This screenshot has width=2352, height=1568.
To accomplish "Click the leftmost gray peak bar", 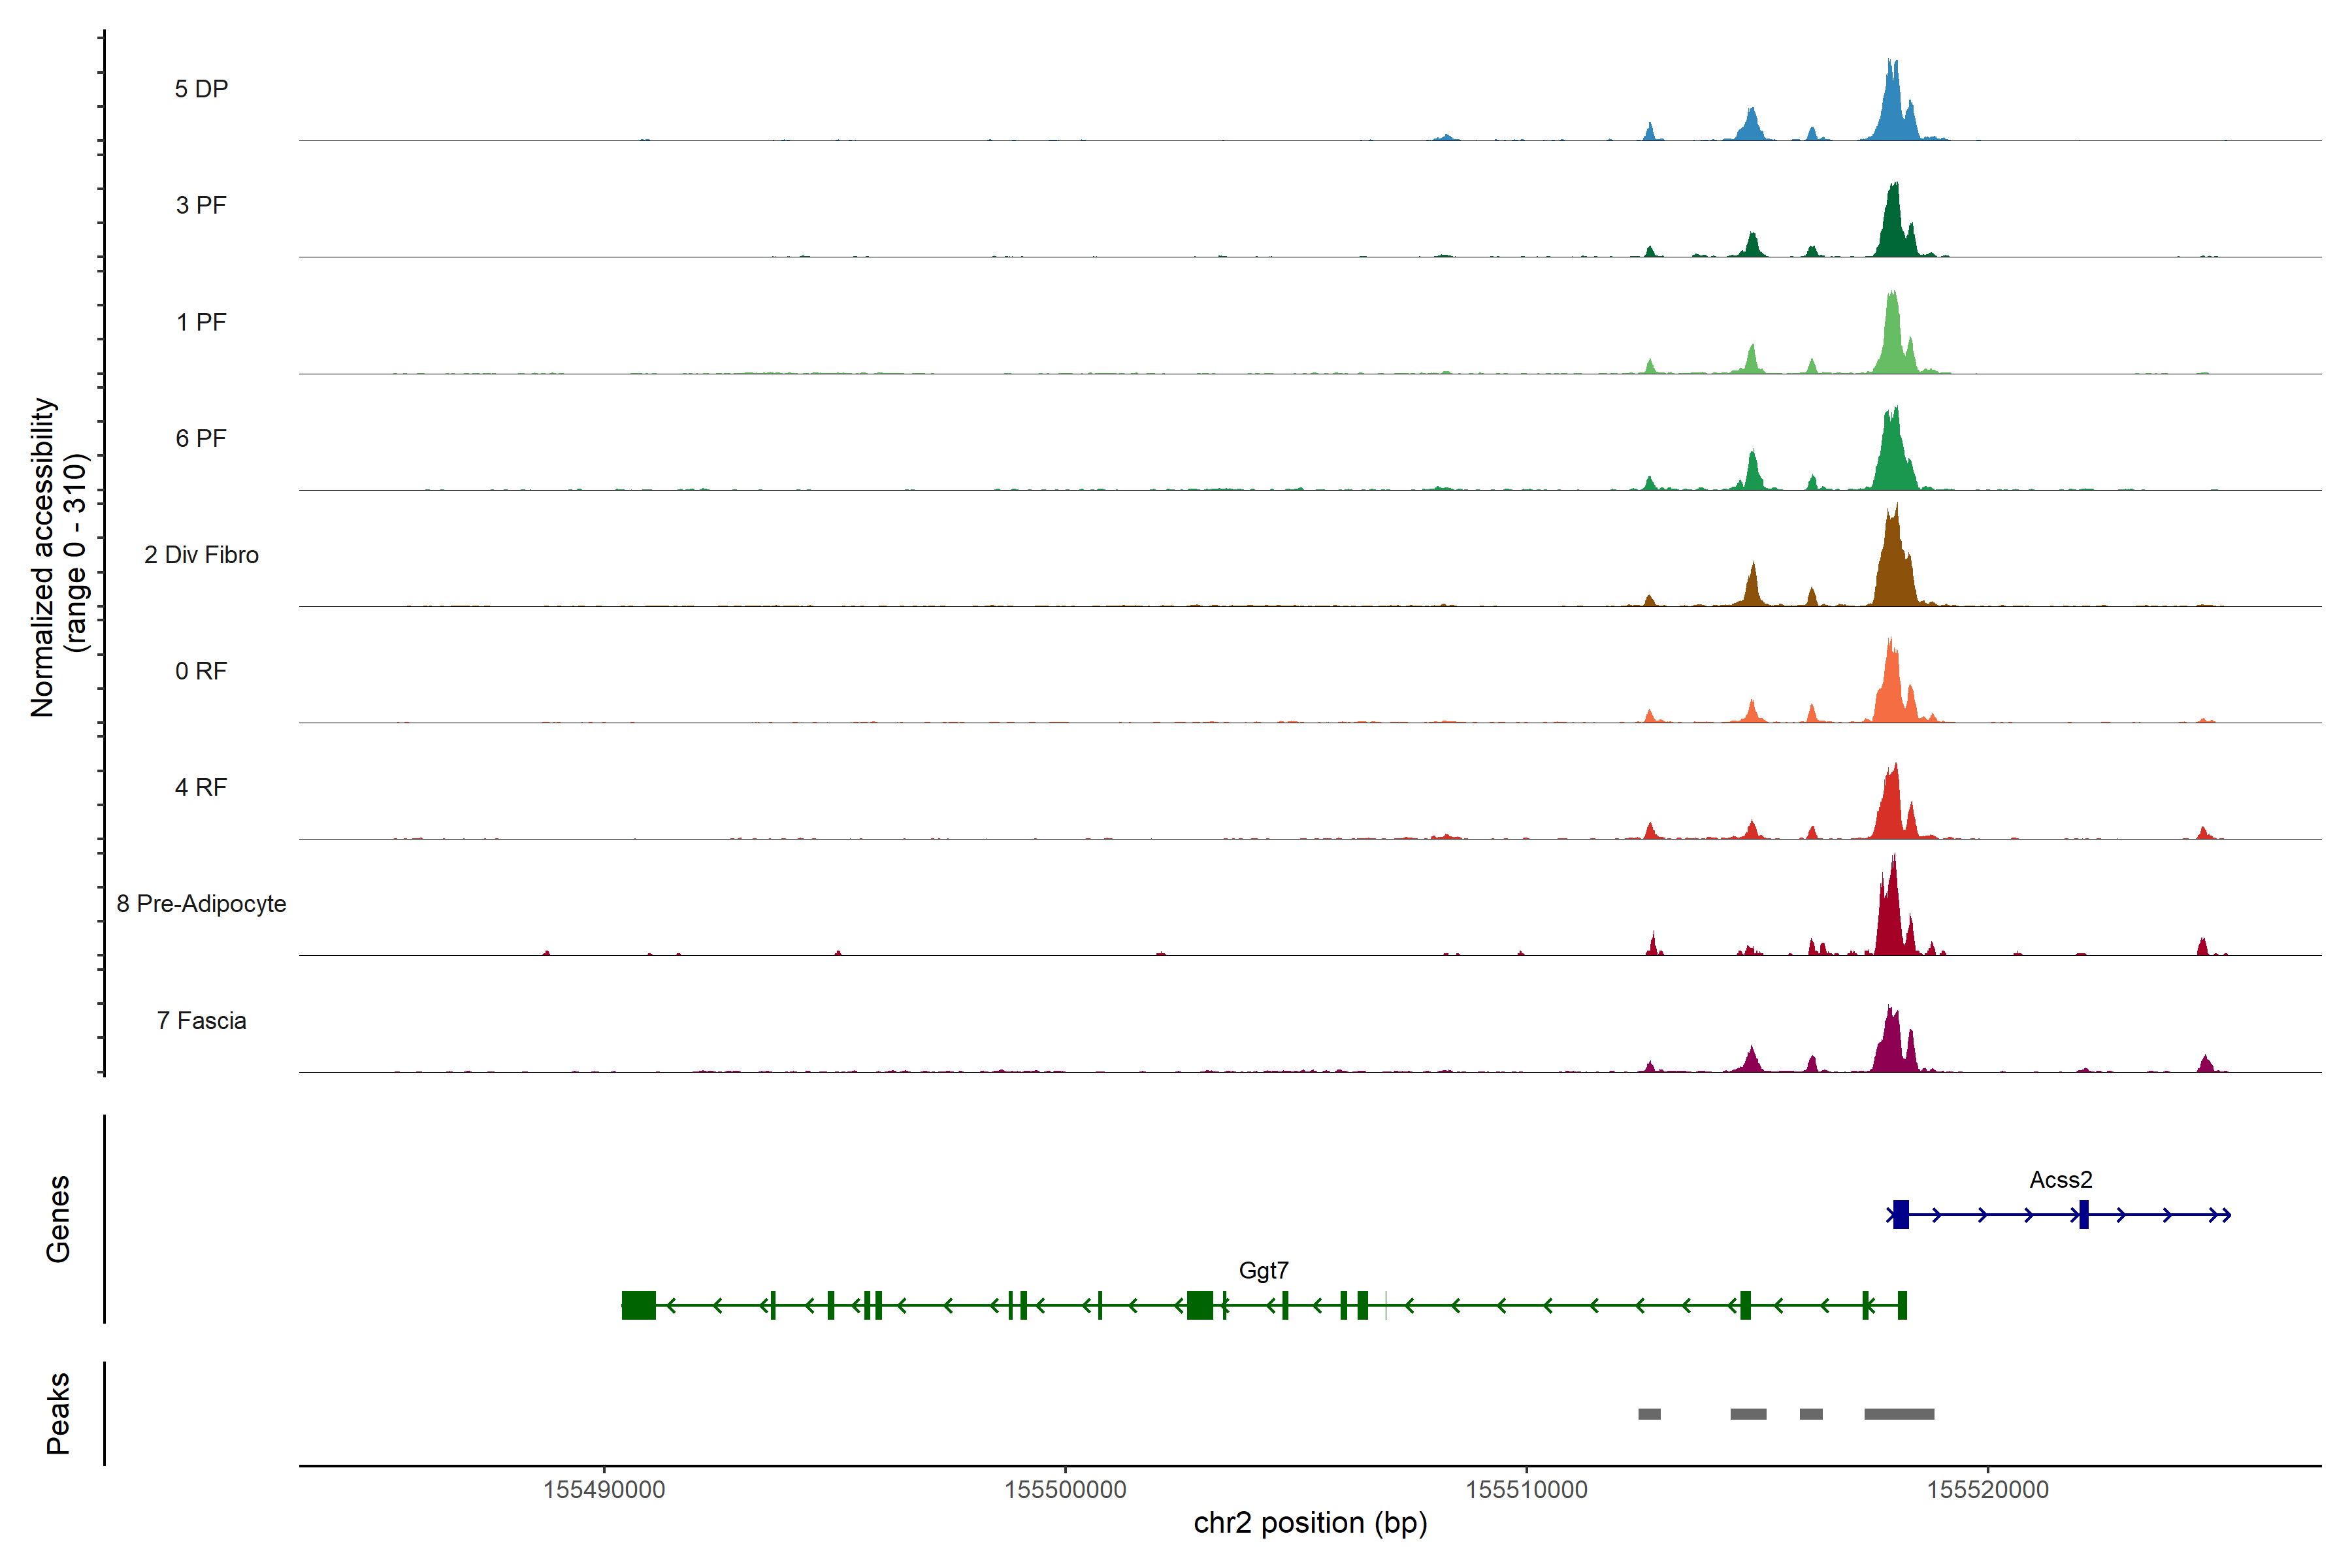I will click(1649, 1414).
